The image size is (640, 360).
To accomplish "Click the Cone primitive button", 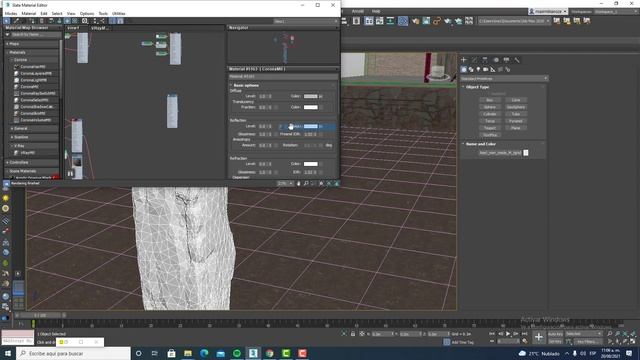I will coord(516,100).
